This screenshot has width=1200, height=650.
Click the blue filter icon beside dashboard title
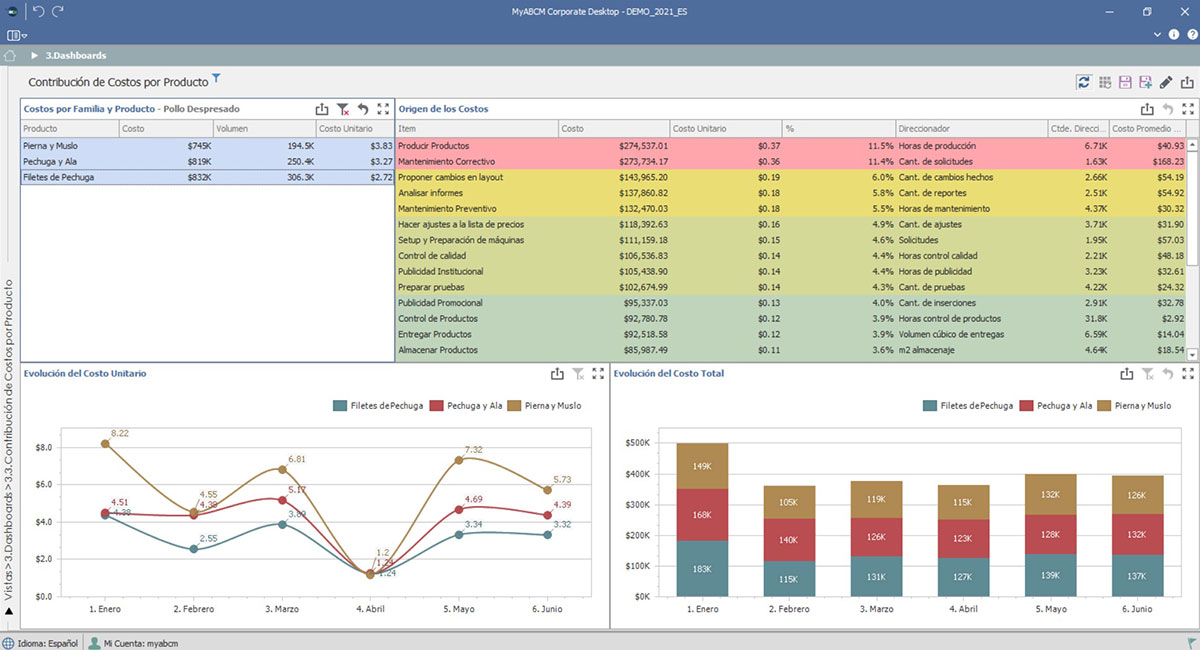coord(216,80)
